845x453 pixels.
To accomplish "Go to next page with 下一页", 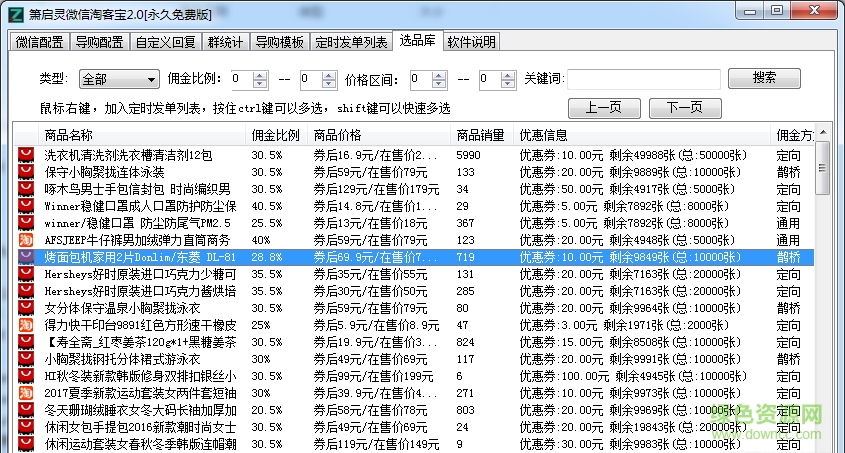I will click(x=684, y=108).
